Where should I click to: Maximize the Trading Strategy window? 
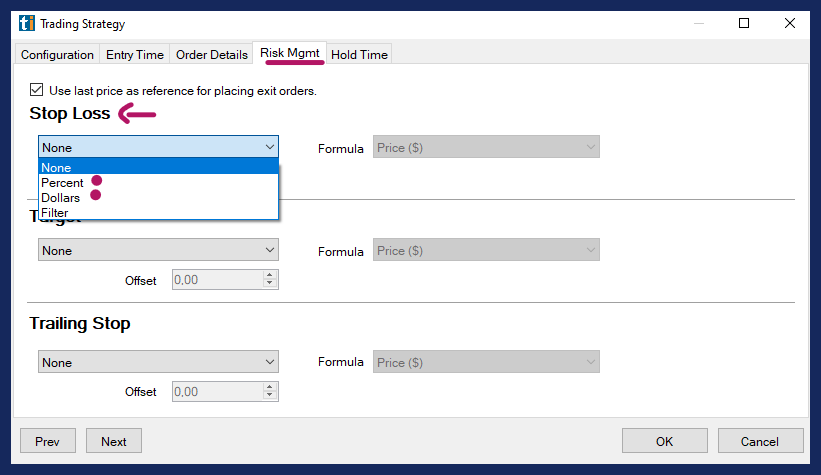[744, 23]
